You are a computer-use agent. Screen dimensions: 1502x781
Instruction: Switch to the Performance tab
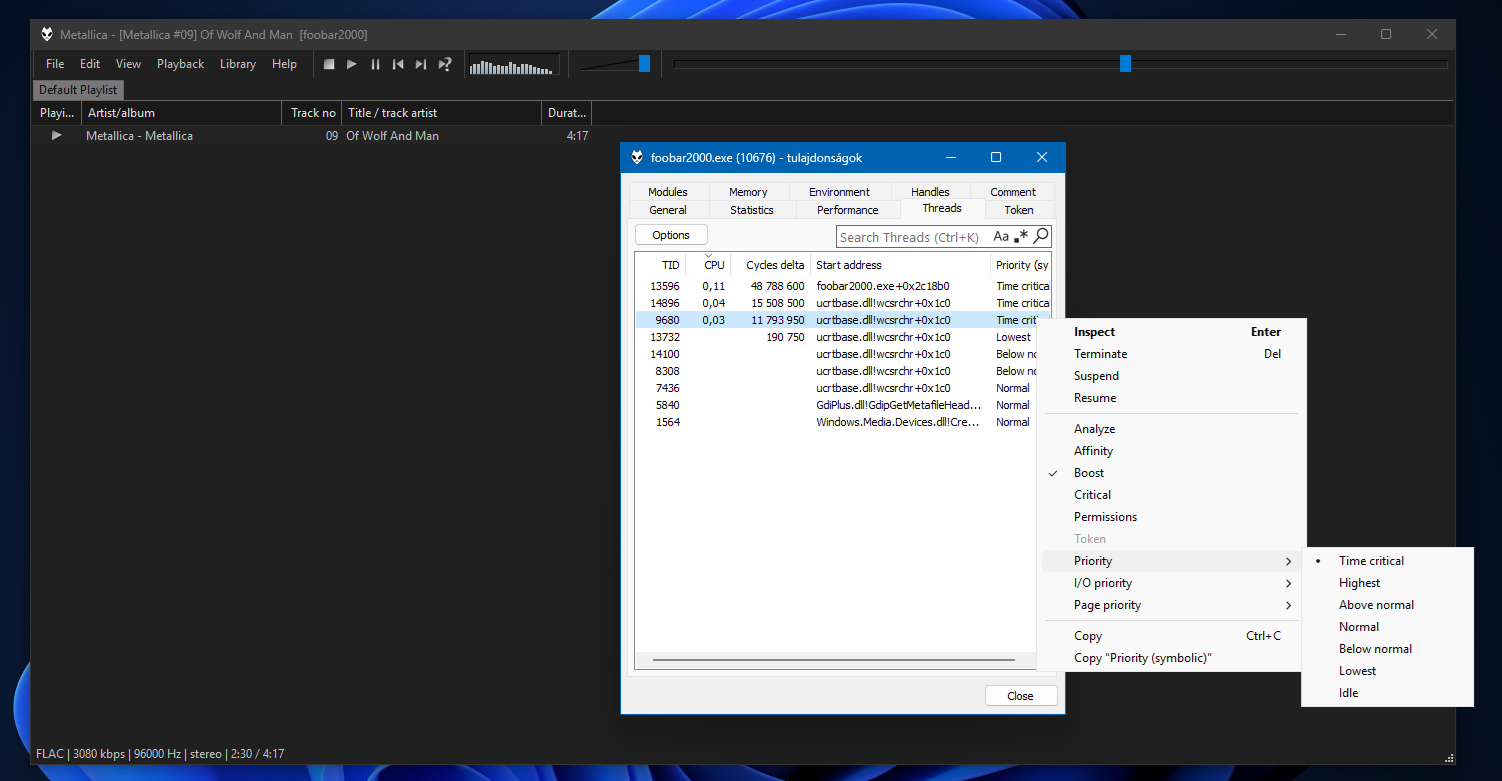pos(848,210)
